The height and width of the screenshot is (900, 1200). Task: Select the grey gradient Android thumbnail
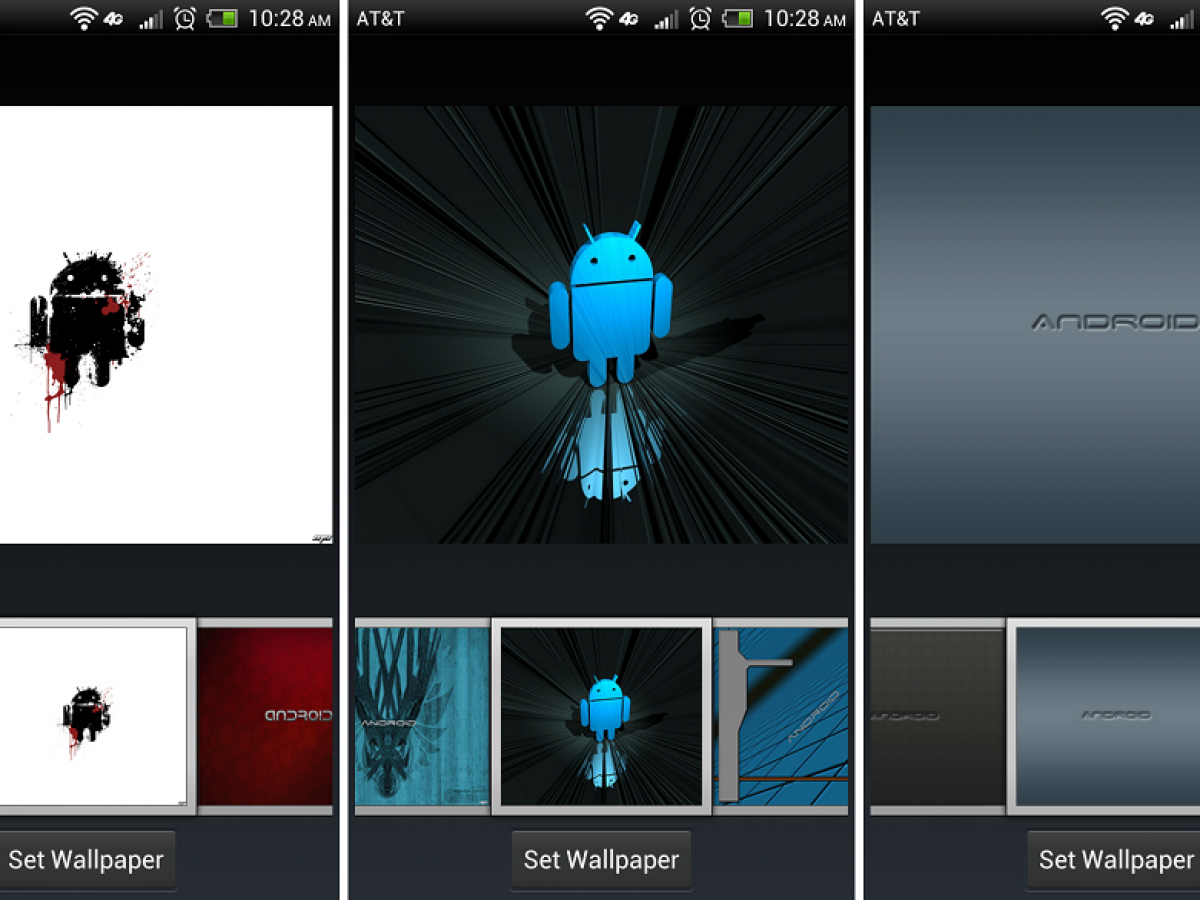point(1104,716)
